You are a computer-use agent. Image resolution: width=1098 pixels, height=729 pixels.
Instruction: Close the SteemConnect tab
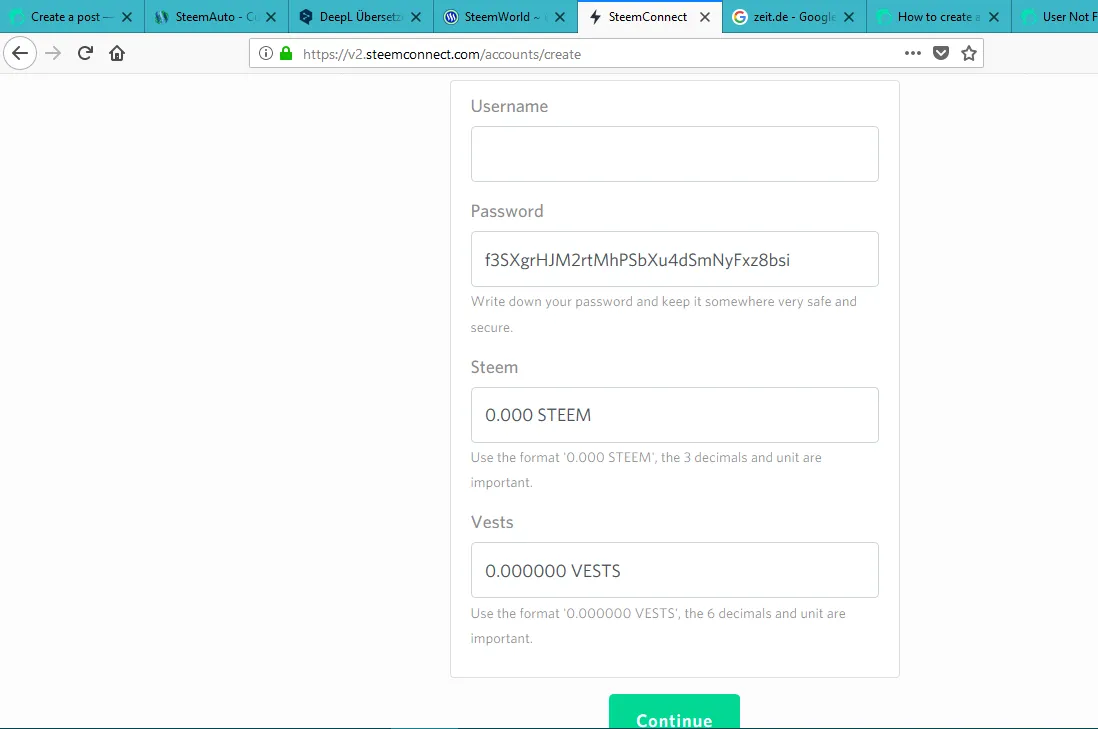[x=705, y=17]
